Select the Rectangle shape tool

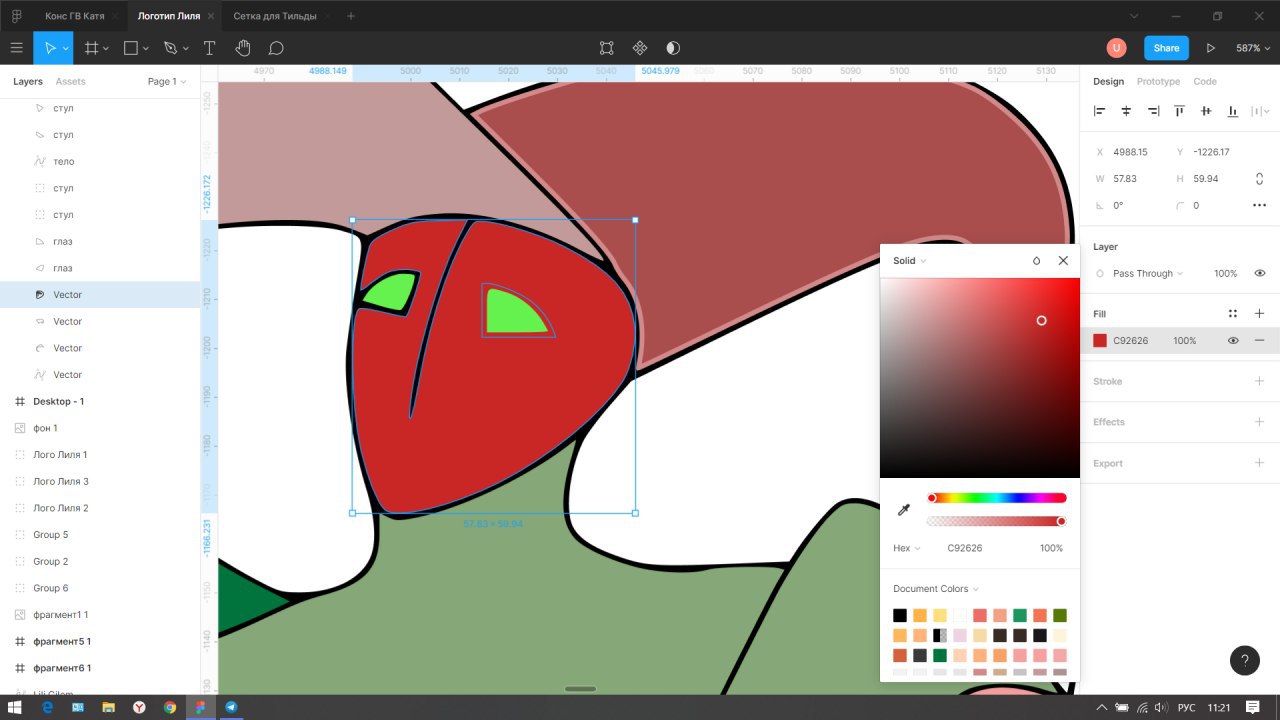pos(130,48)
